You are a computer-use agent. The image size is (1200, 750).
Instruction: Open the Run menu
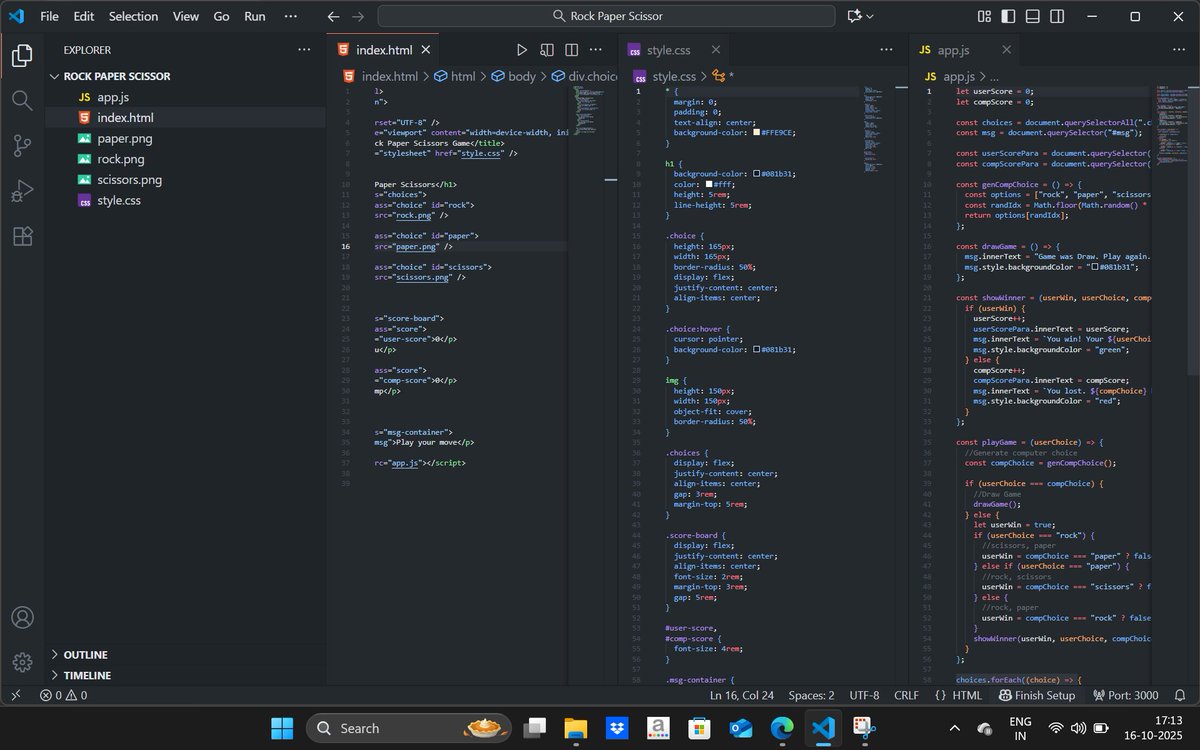255,16
